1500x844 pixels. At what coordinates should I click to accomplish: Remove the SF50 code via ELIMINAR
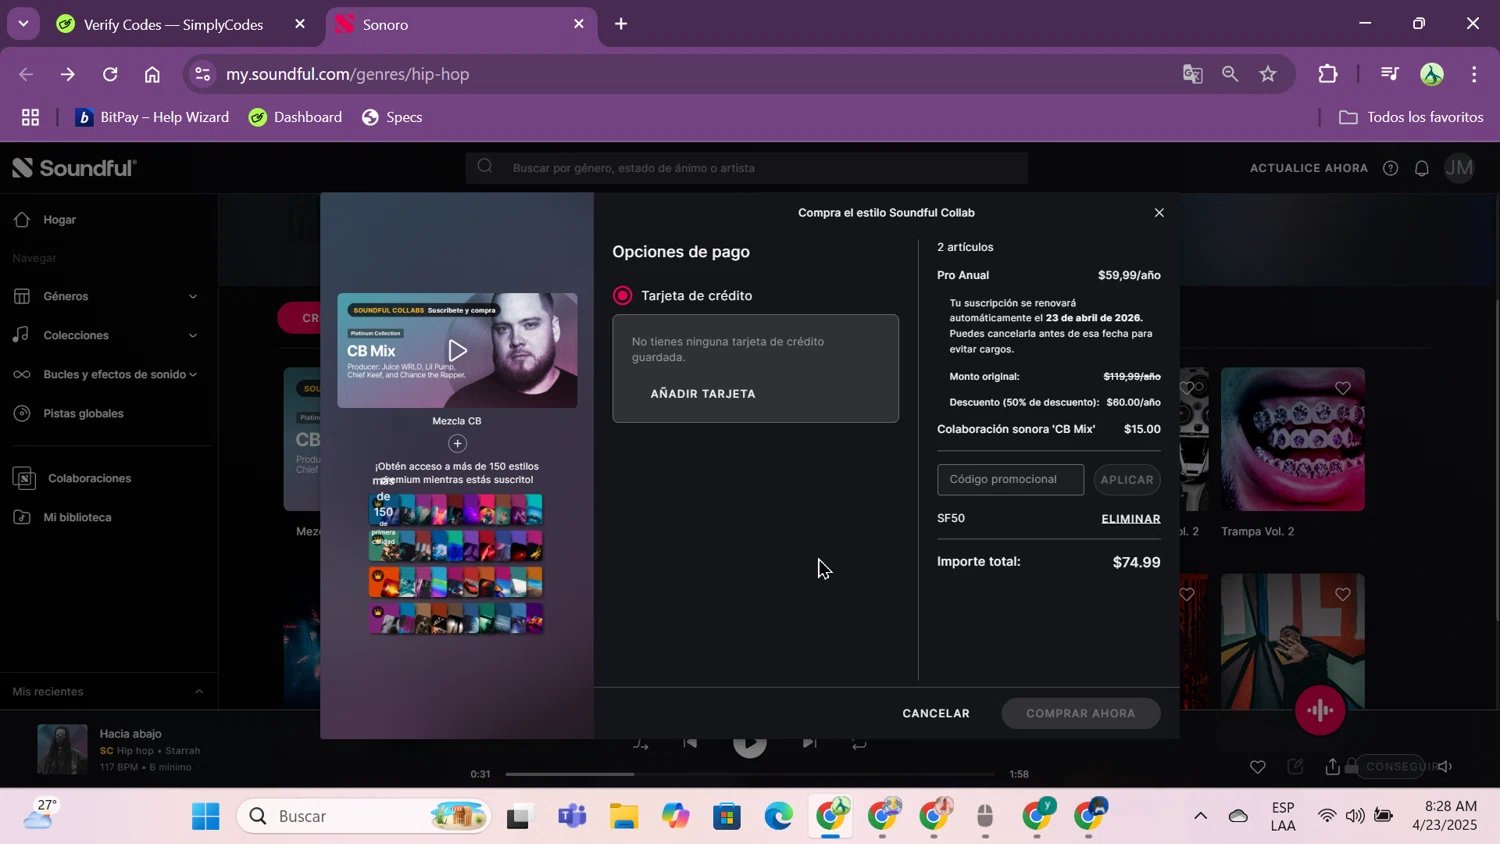coord(1131,519)
